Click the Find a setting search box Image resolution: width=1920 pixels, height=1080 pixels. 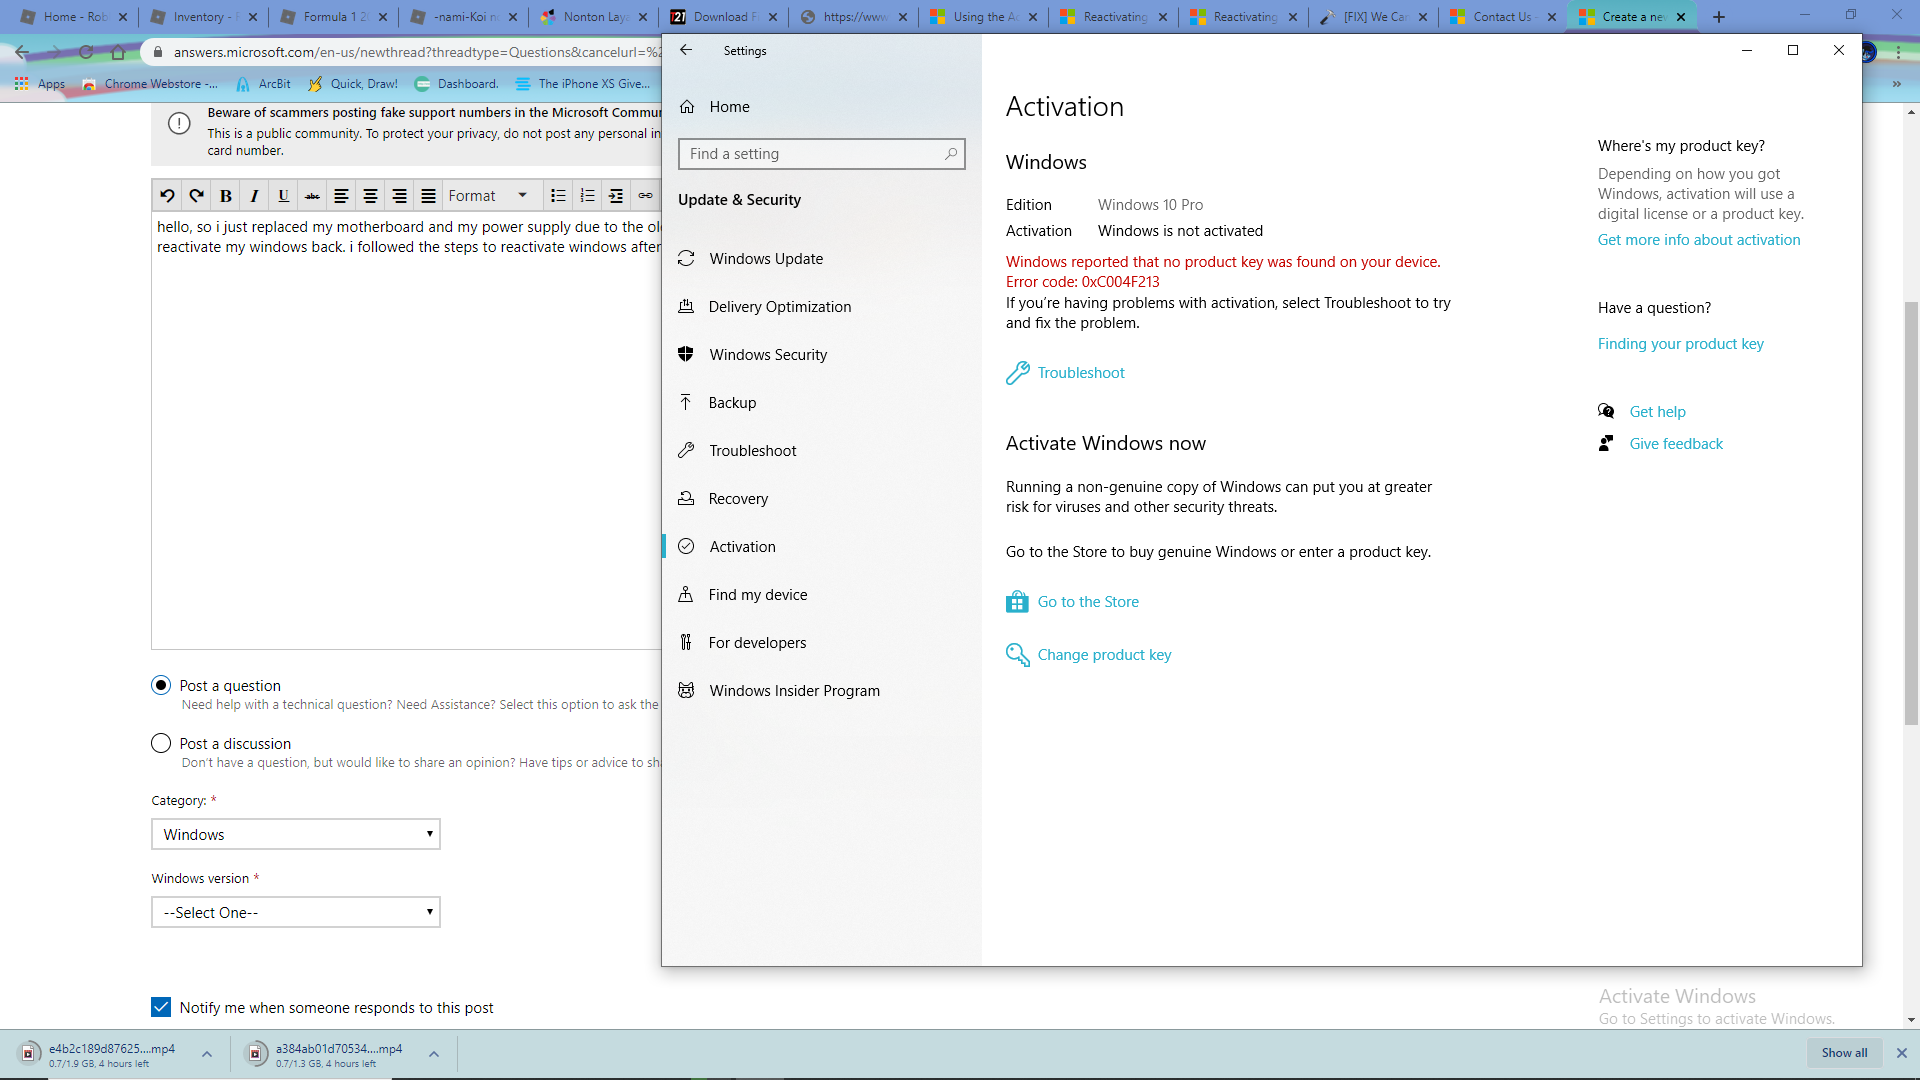[x=812, y=154]
